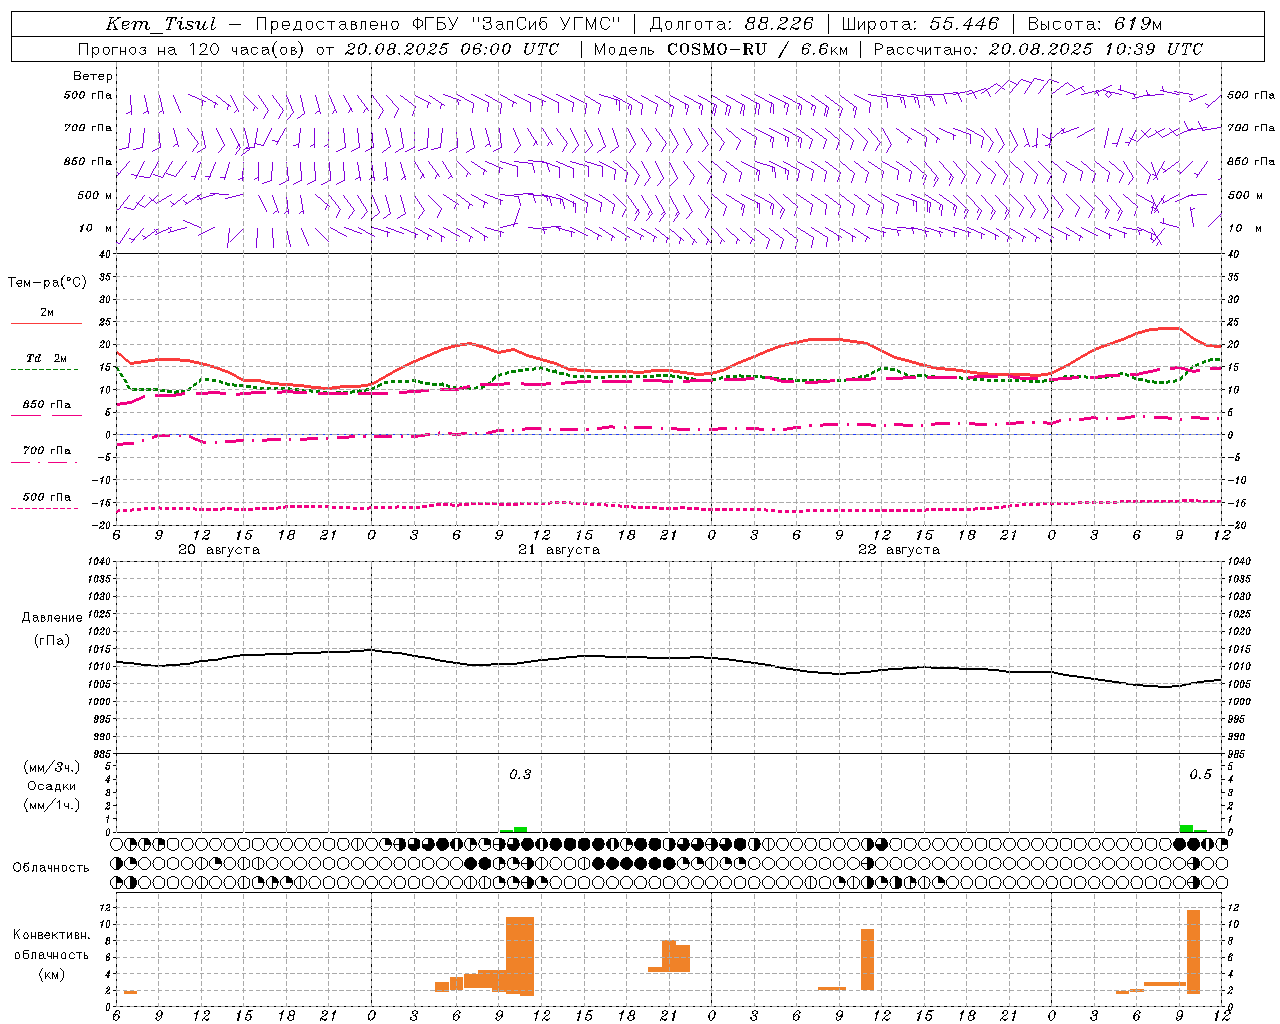This screenshot has height=1024, width=1280.
Task: Click the 'Рассчитано: 20.08.2025 10:39 UTC' timestamp
Action: point(1038,49)
